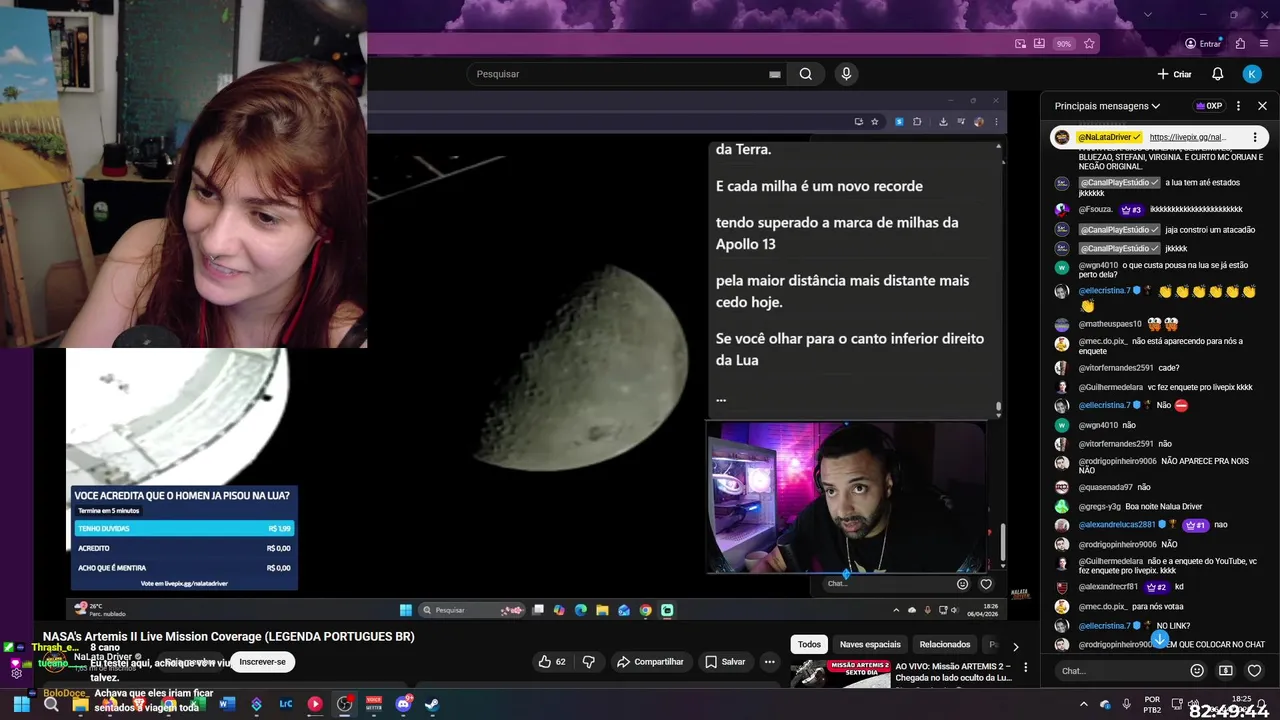Like the video with thumbs up
The image size is (1280, 720).
point(552,661)
